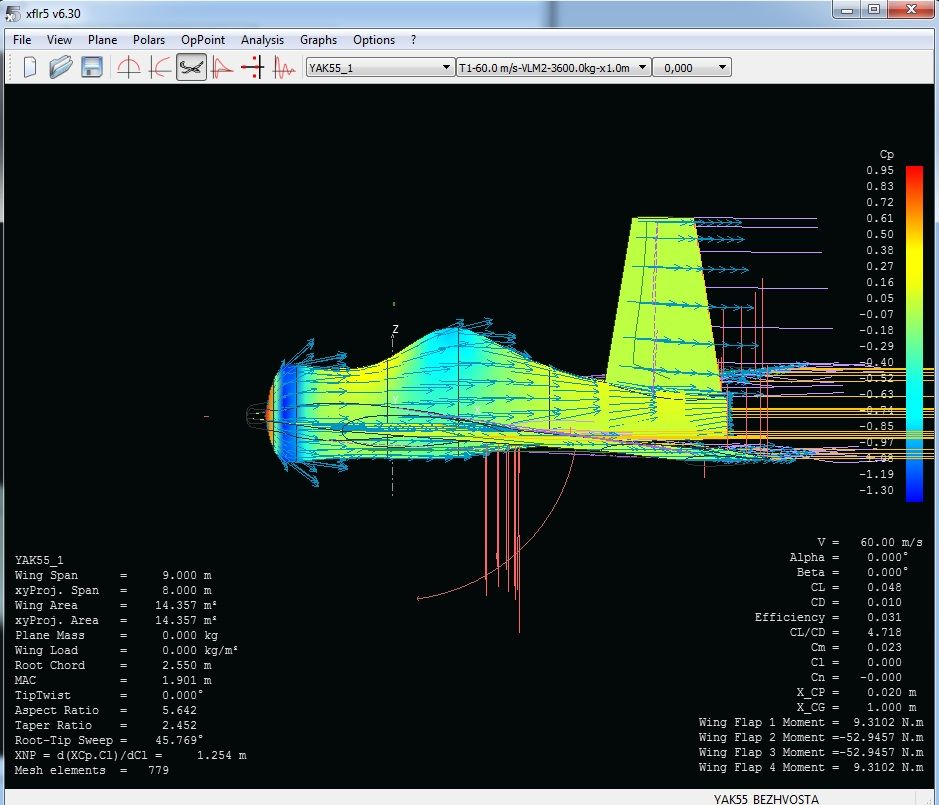Save the project using the floppy disk icon
939x805 pixels.
(92, 67)
